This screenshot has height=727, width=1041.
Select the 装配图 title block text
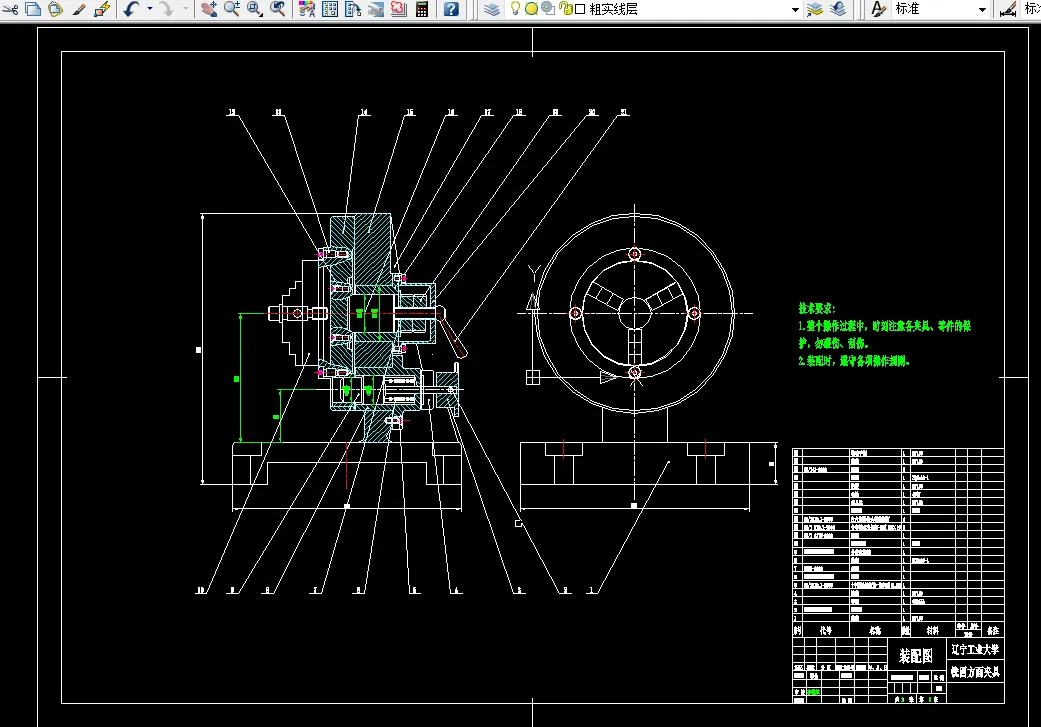pyautogui.click(x=916, y=656)
